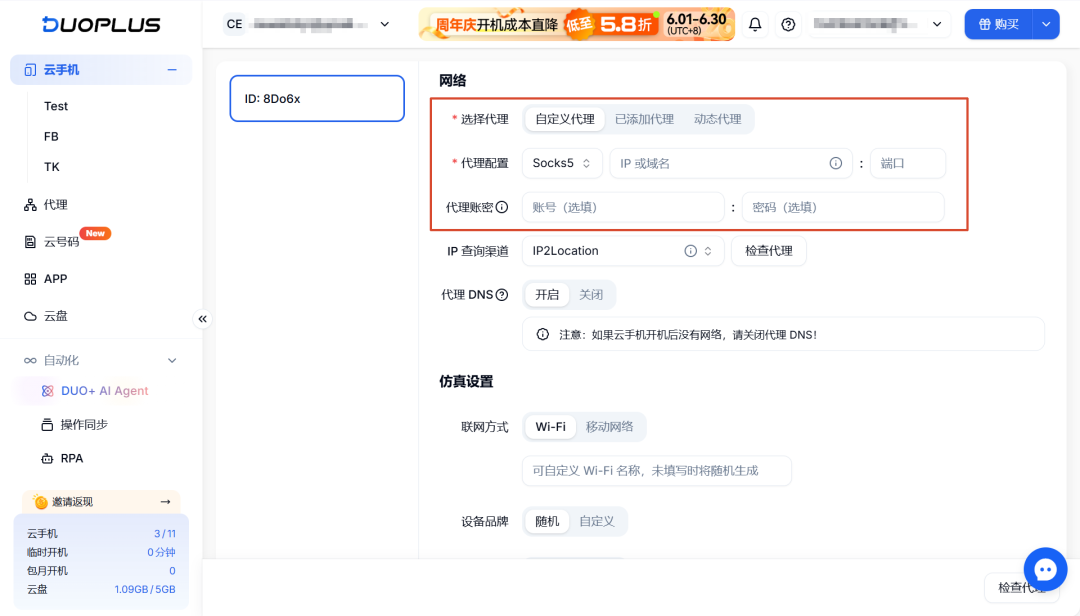Set 设备品牌 to 随机
1080x616 pixels.
547,522
